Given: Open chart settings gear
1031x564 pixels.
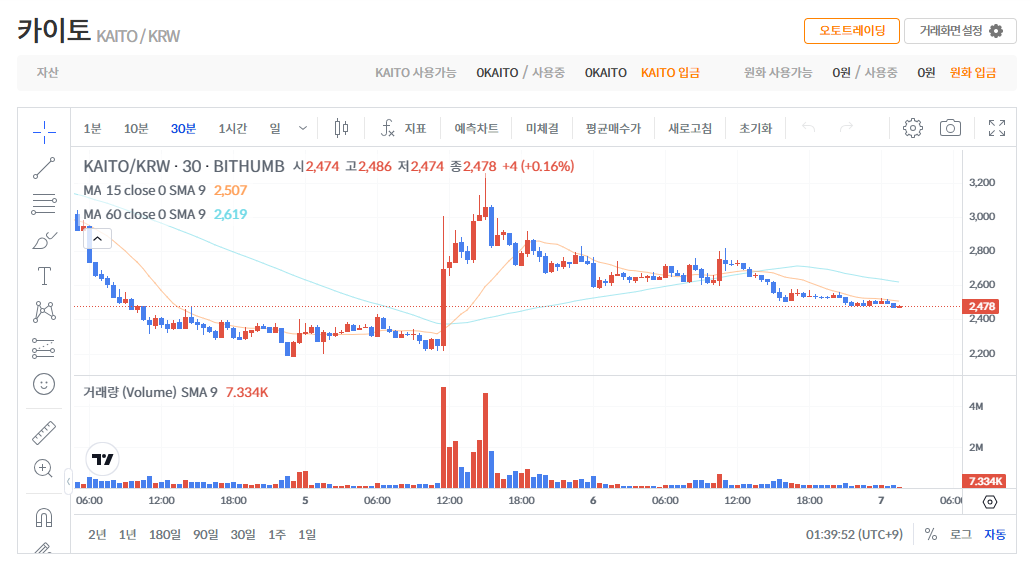Looking at the screenshot, I should tap(913, 128).
